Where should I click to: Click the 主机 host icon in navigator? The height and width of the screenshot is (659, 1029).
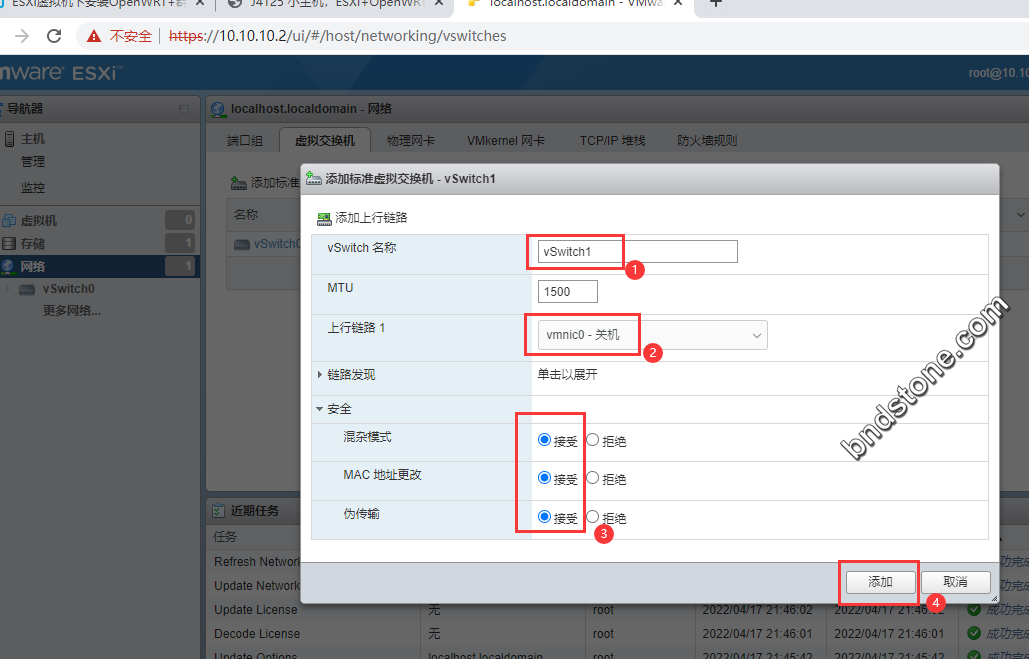9,138
